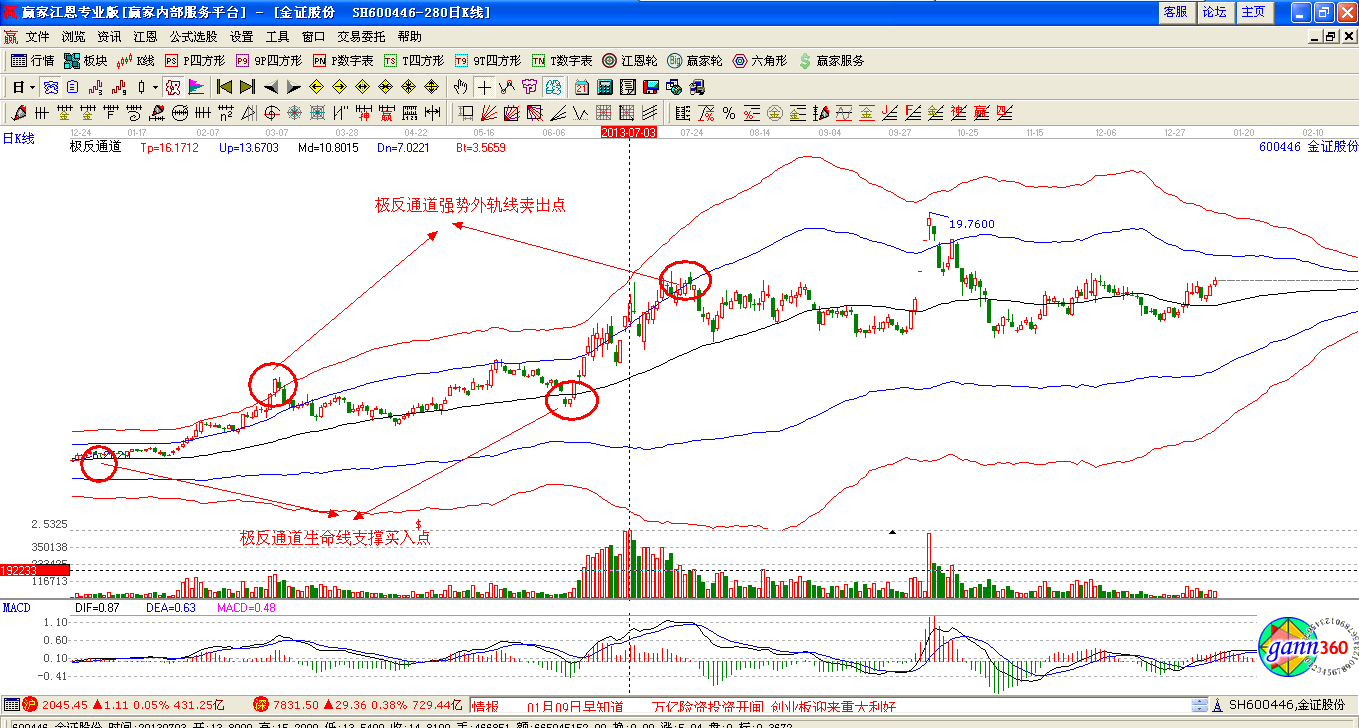Open the 交易委托 menu
Viewport: 1359px width, 728px height.
click(x=361, y=36)
